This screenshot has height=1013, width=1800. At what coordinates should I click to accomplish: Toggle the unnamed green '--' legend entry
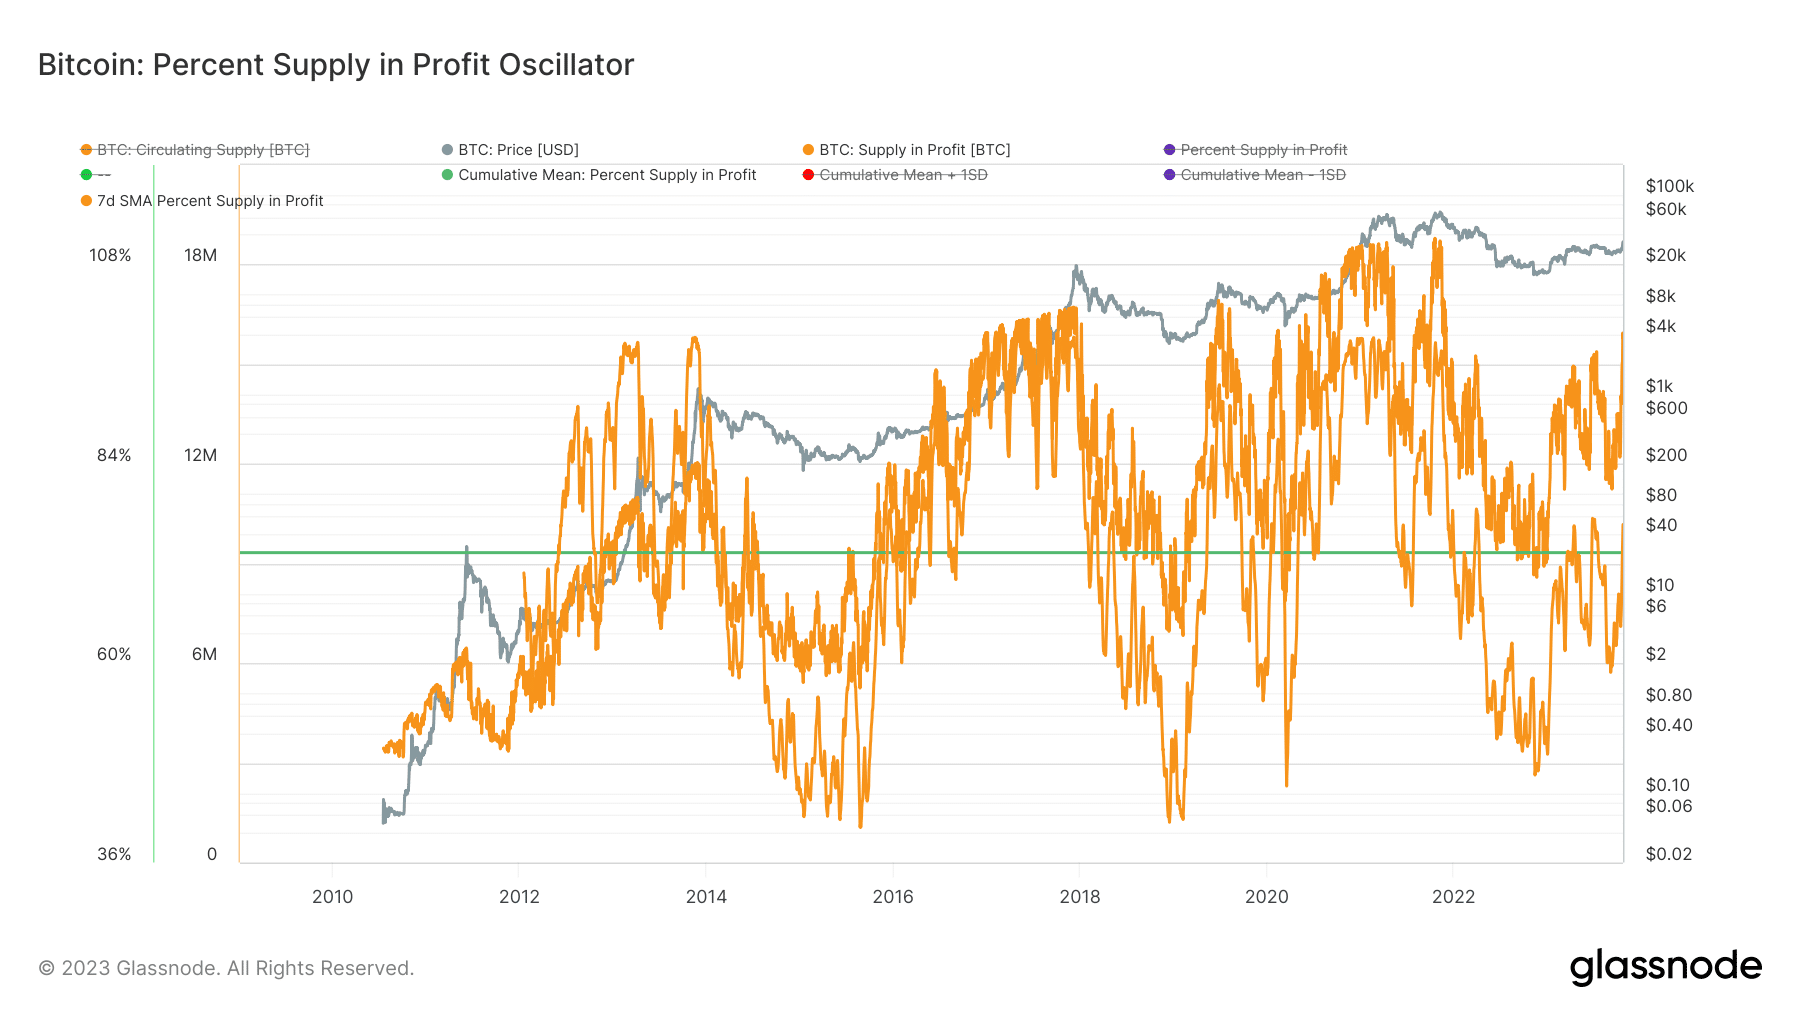[x=96, y=175]
